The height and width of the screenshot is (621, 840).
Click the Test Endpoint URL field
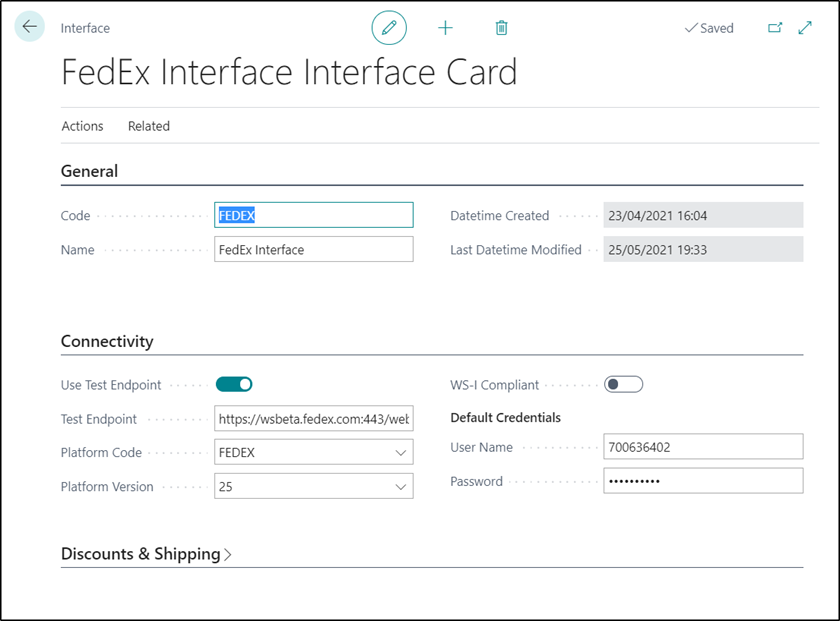pyautogui.click(x=314, y=418)
